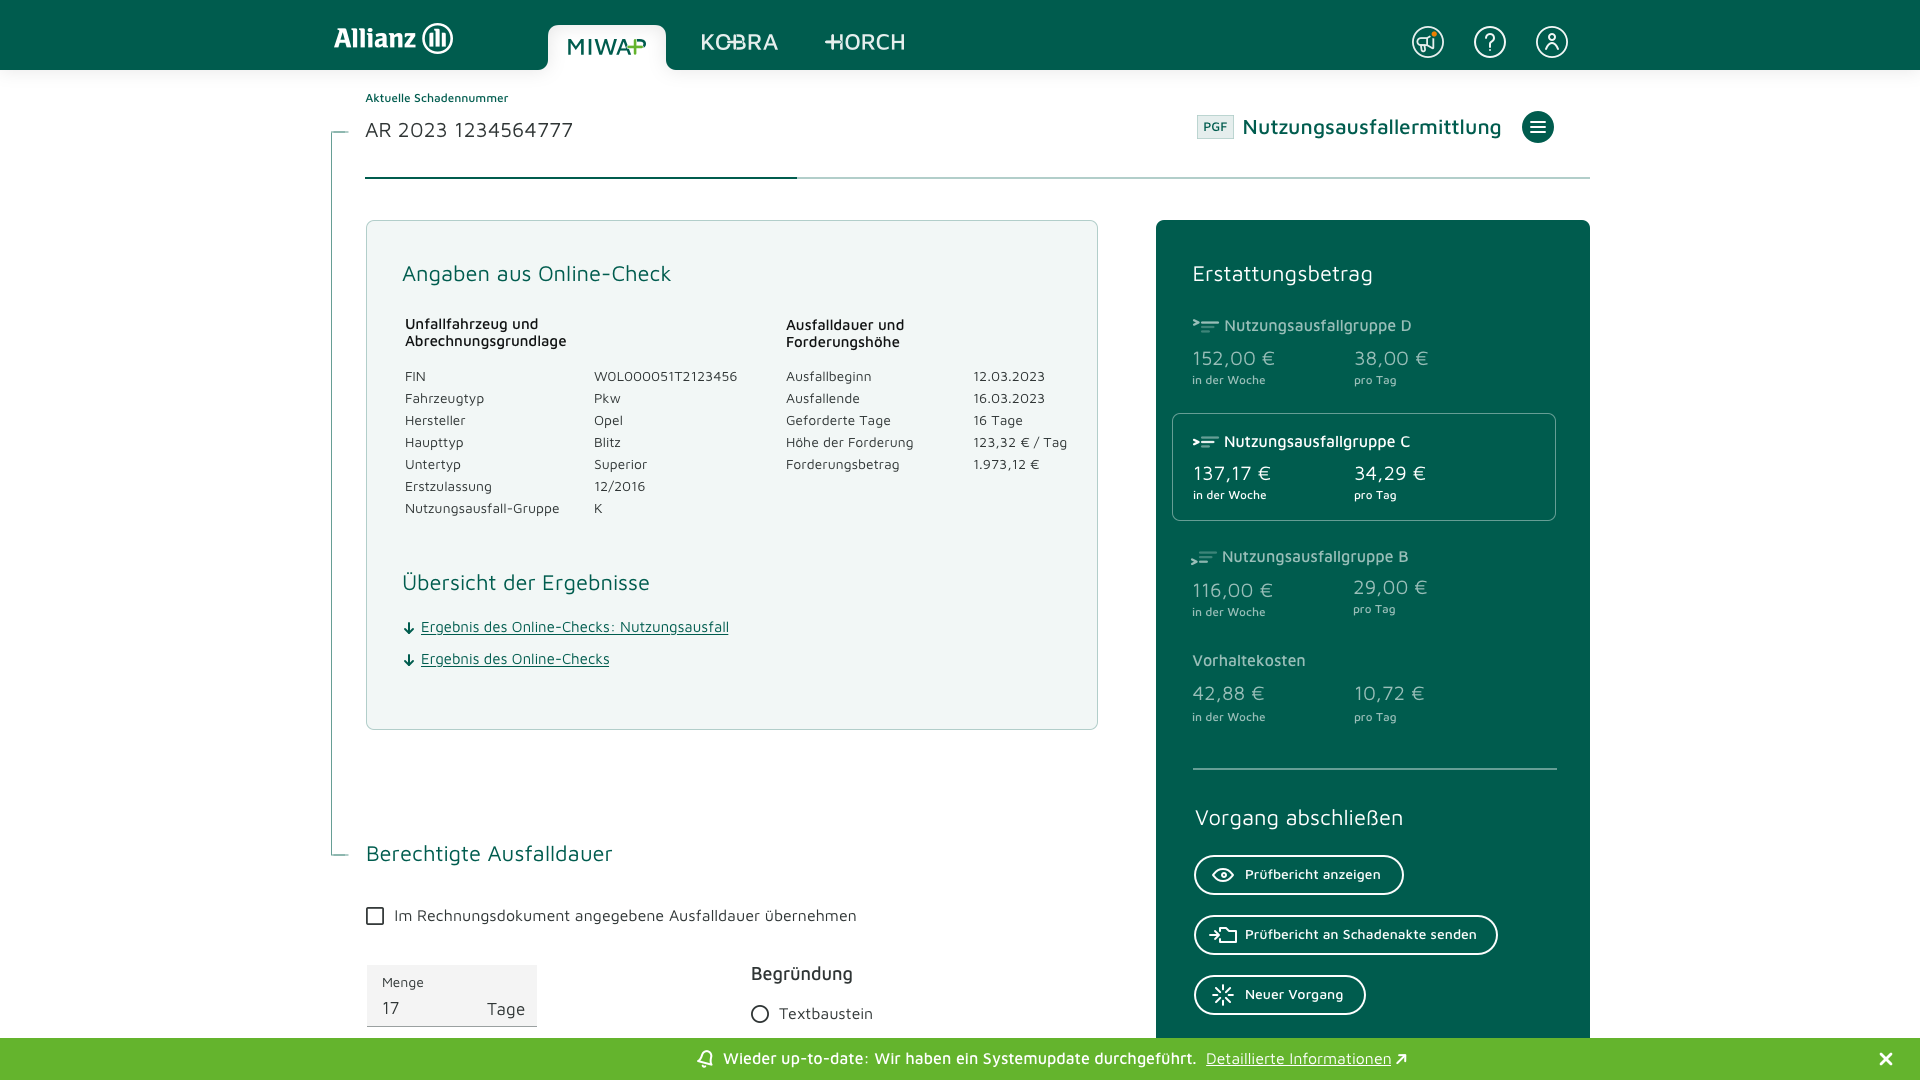
Task: Click 'Prüfbericht anzeigen' button
Action: (1298, 875)
